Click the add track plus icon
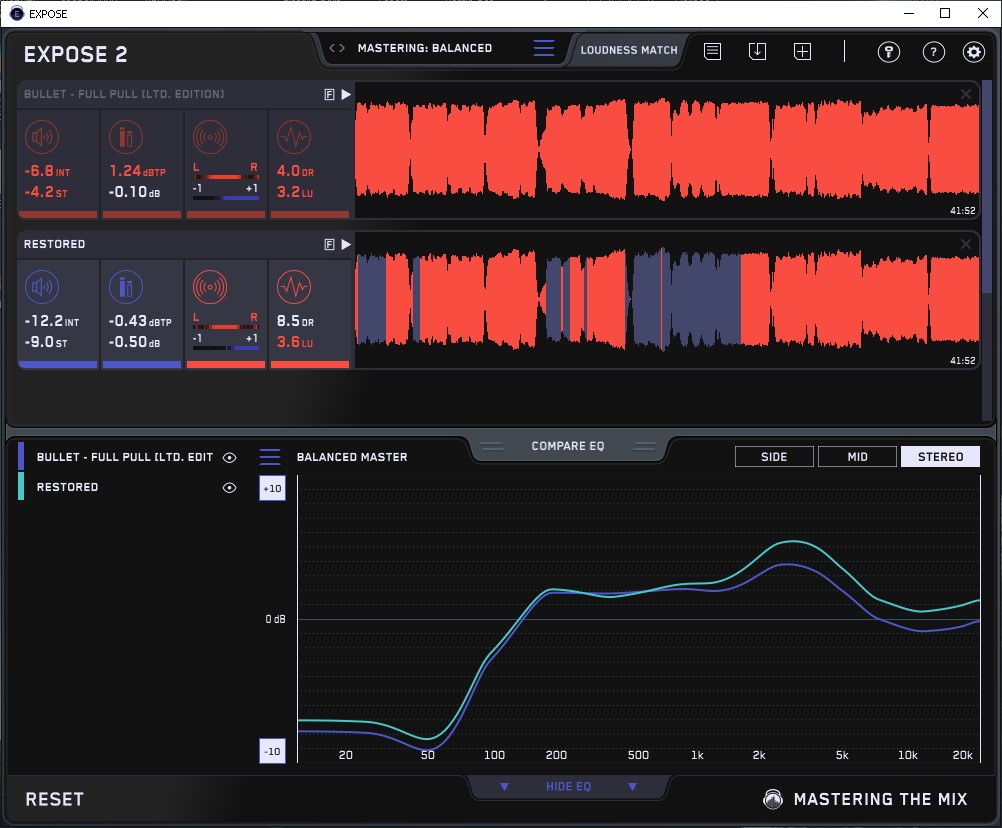 point(802,51)
